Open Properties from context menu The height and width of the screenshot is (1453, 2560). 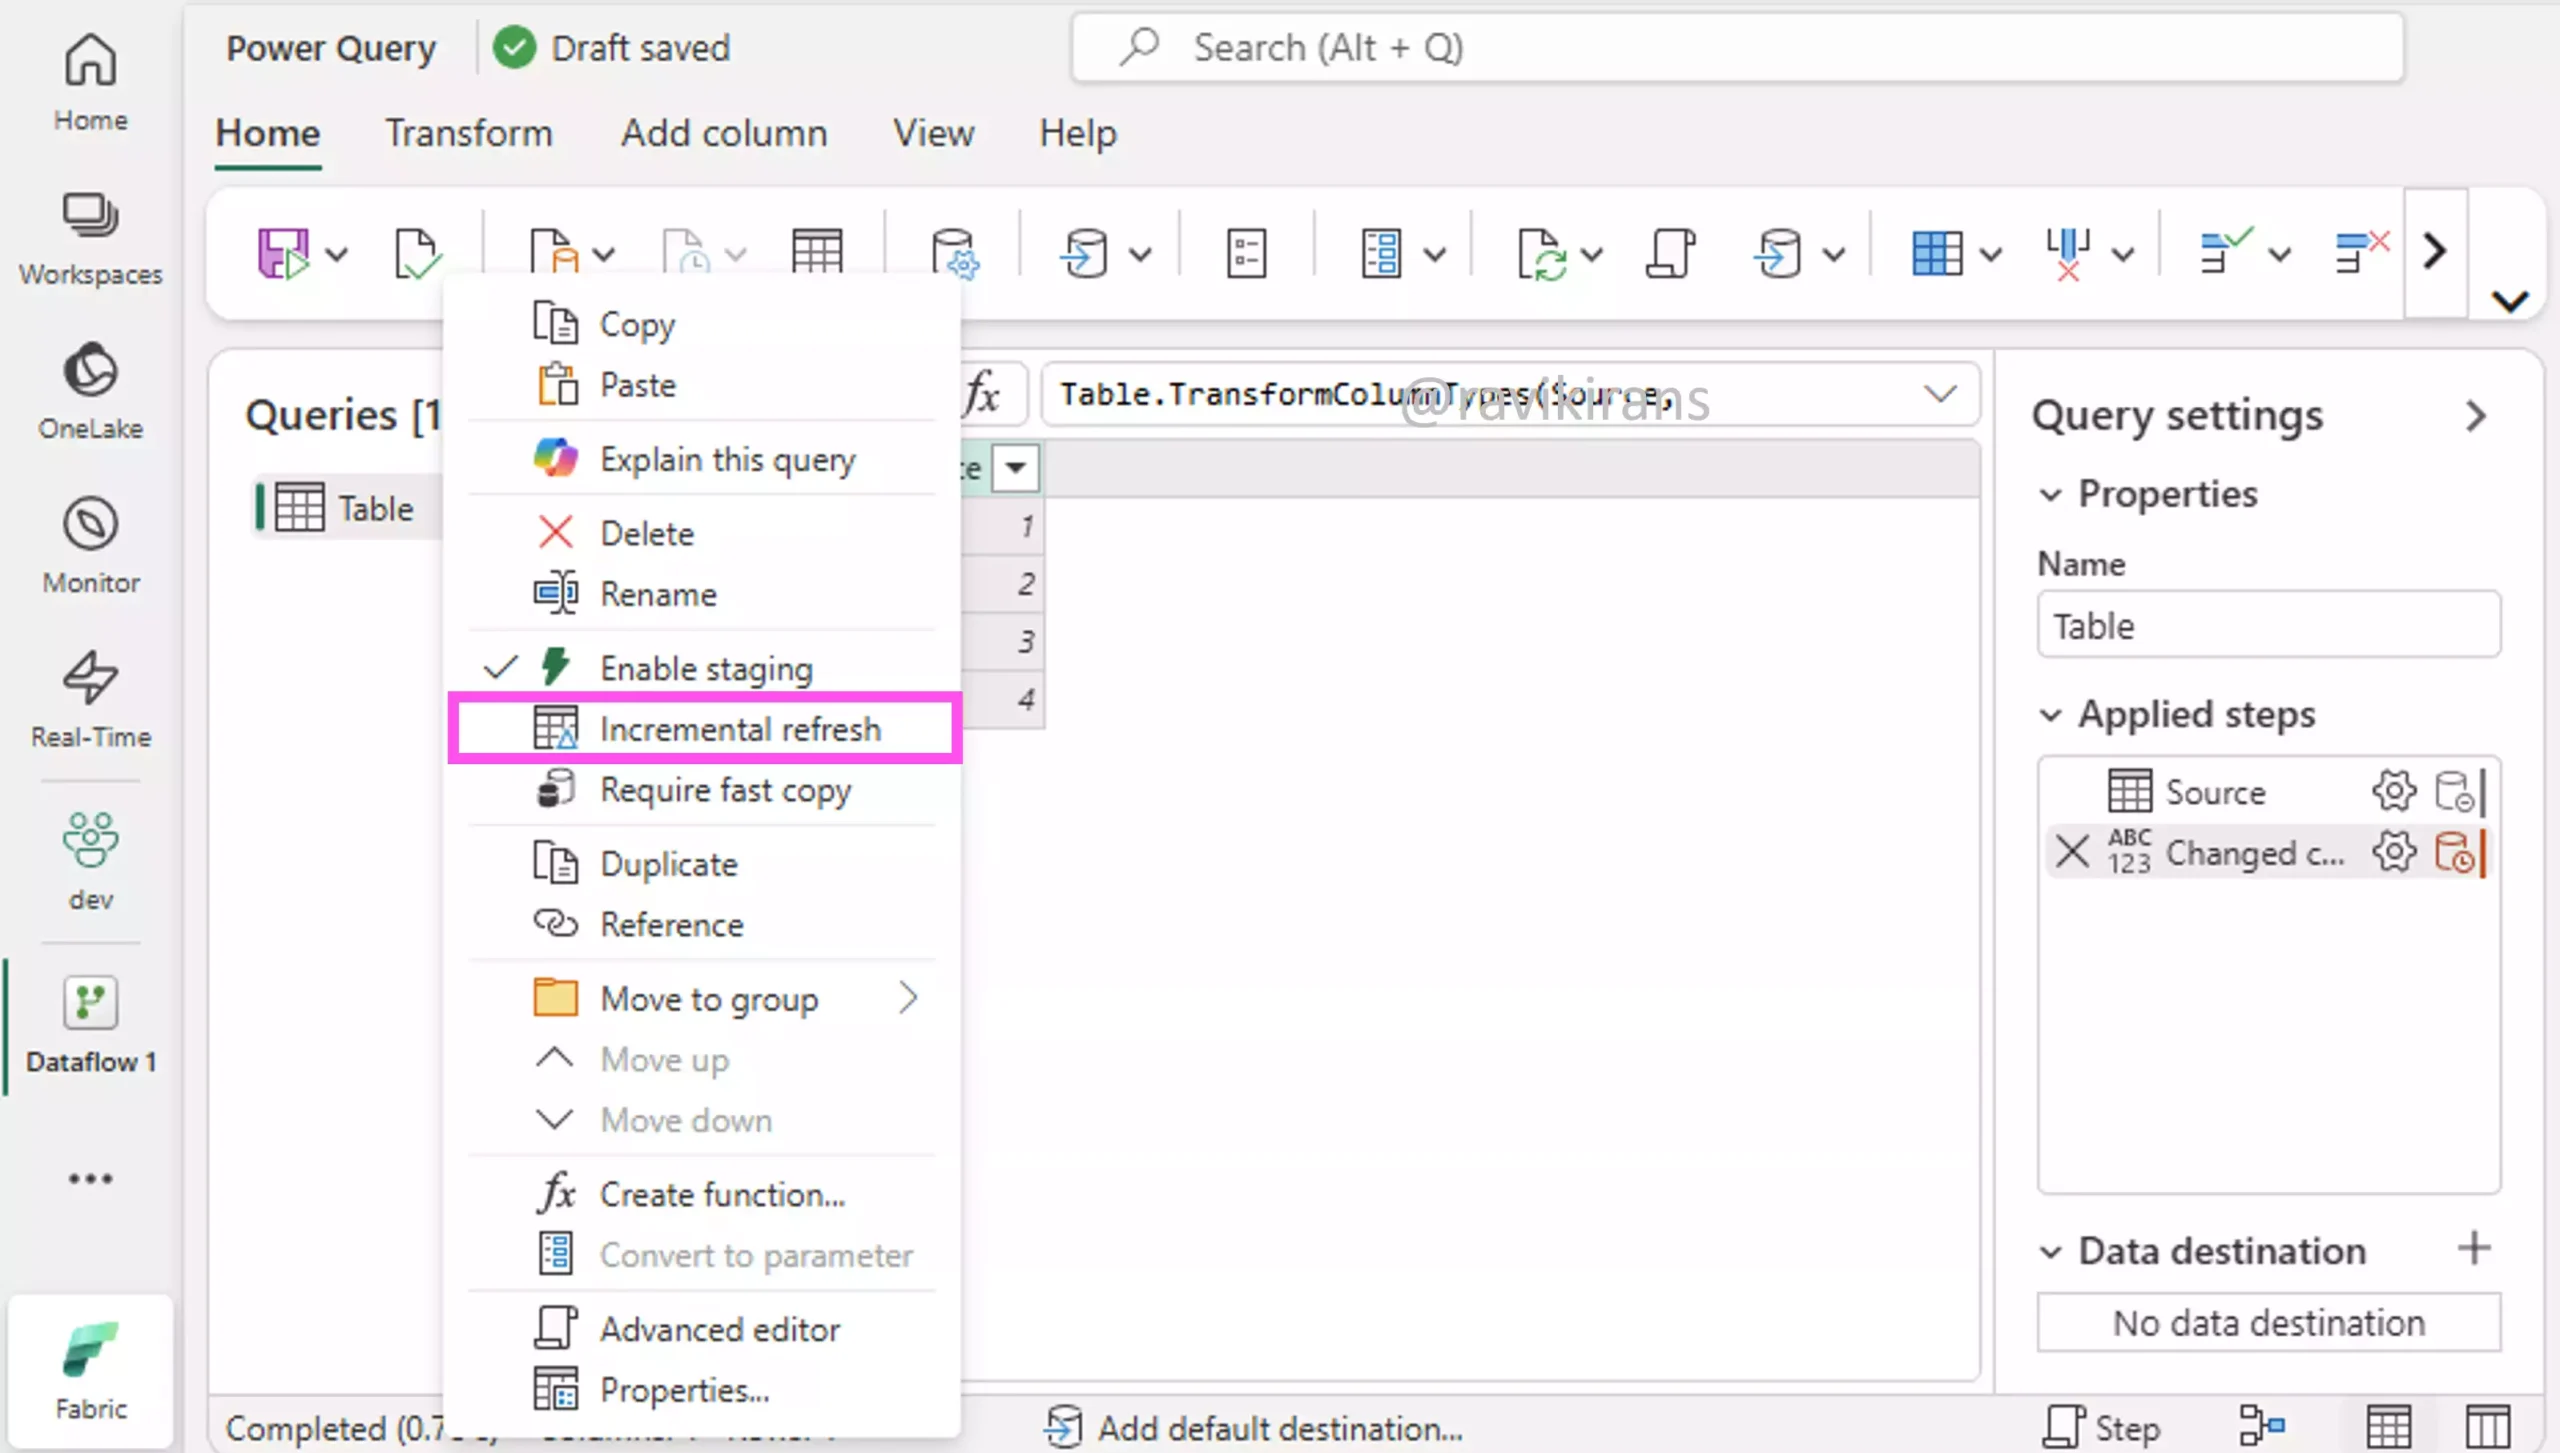pos(705,1390)
